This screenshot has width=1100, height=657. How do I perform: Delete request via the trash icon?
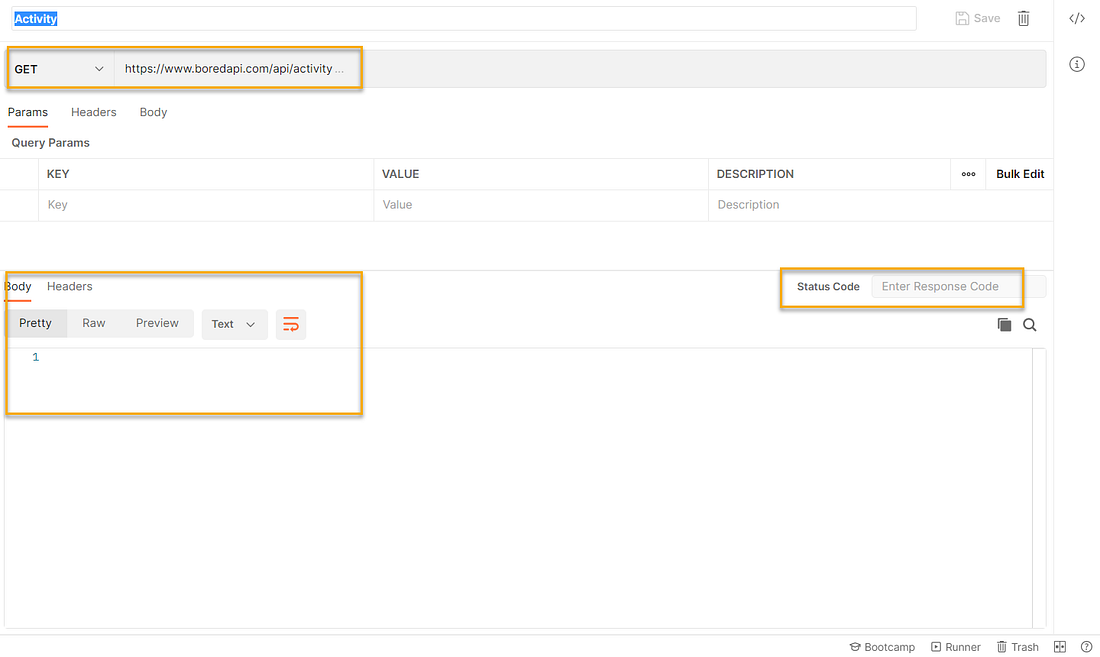[x=1023, y=18]
